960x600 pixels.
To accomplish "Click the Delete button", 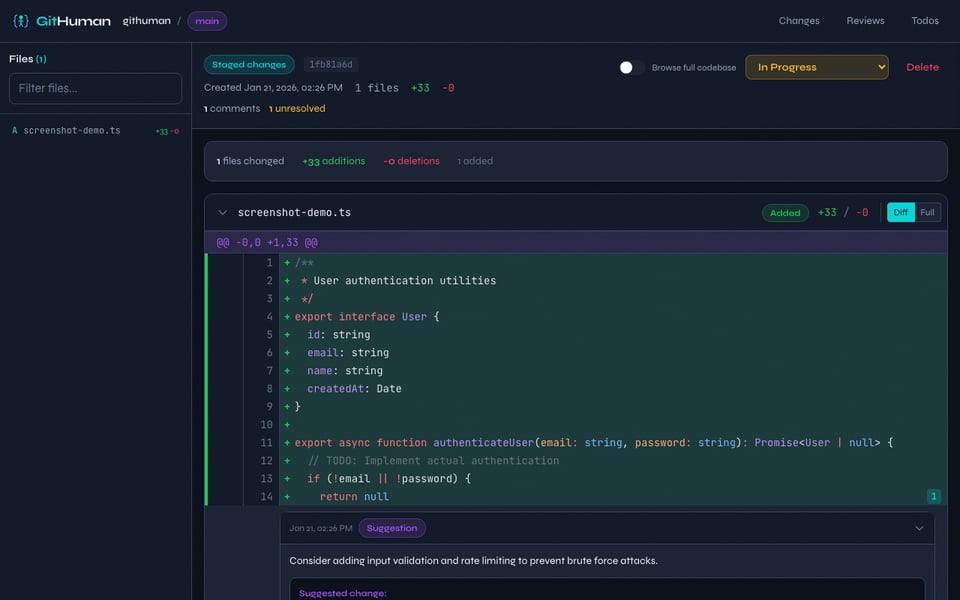I will [922, 66].
